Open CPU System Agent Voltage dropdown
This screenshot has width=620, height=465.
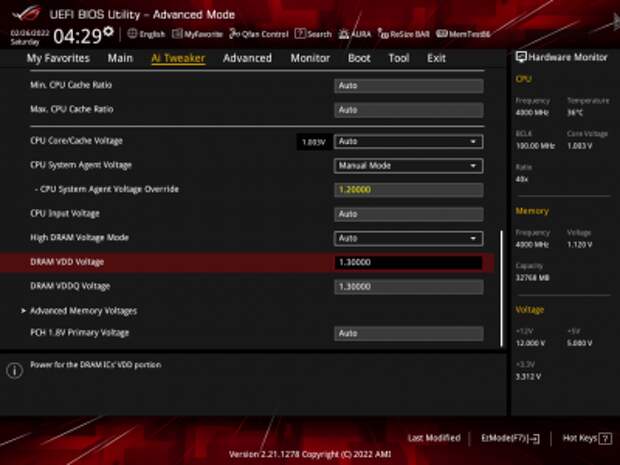408,166
